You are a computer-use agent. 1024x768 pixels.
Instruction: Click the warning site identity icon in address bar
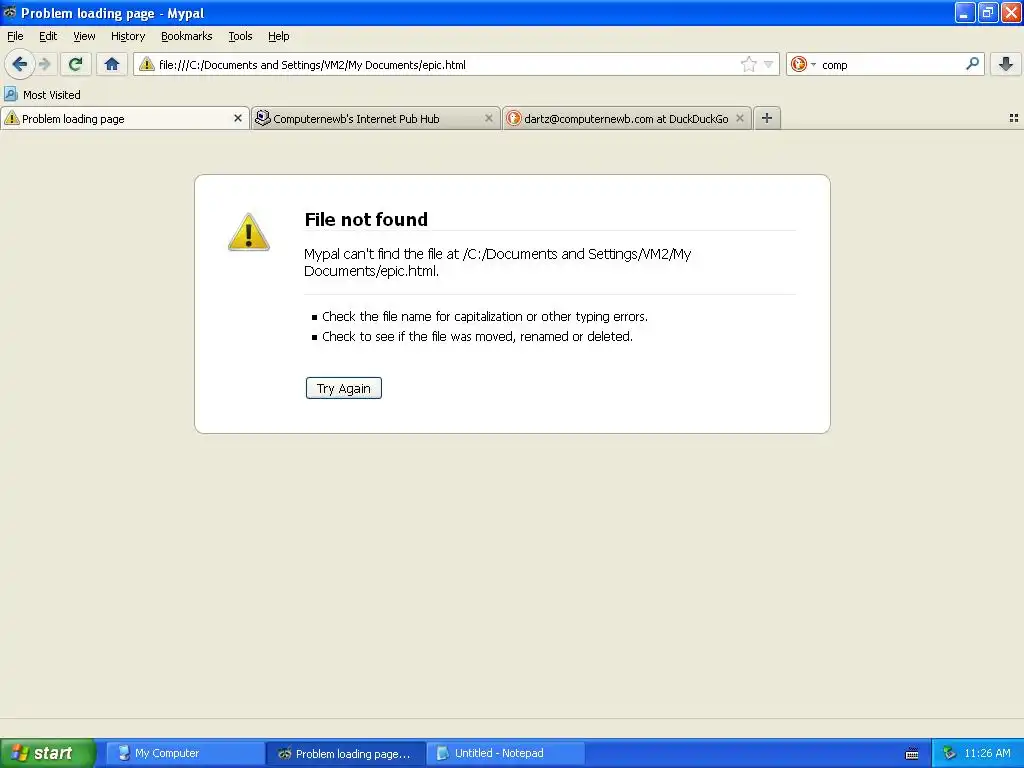coord(147,64)
